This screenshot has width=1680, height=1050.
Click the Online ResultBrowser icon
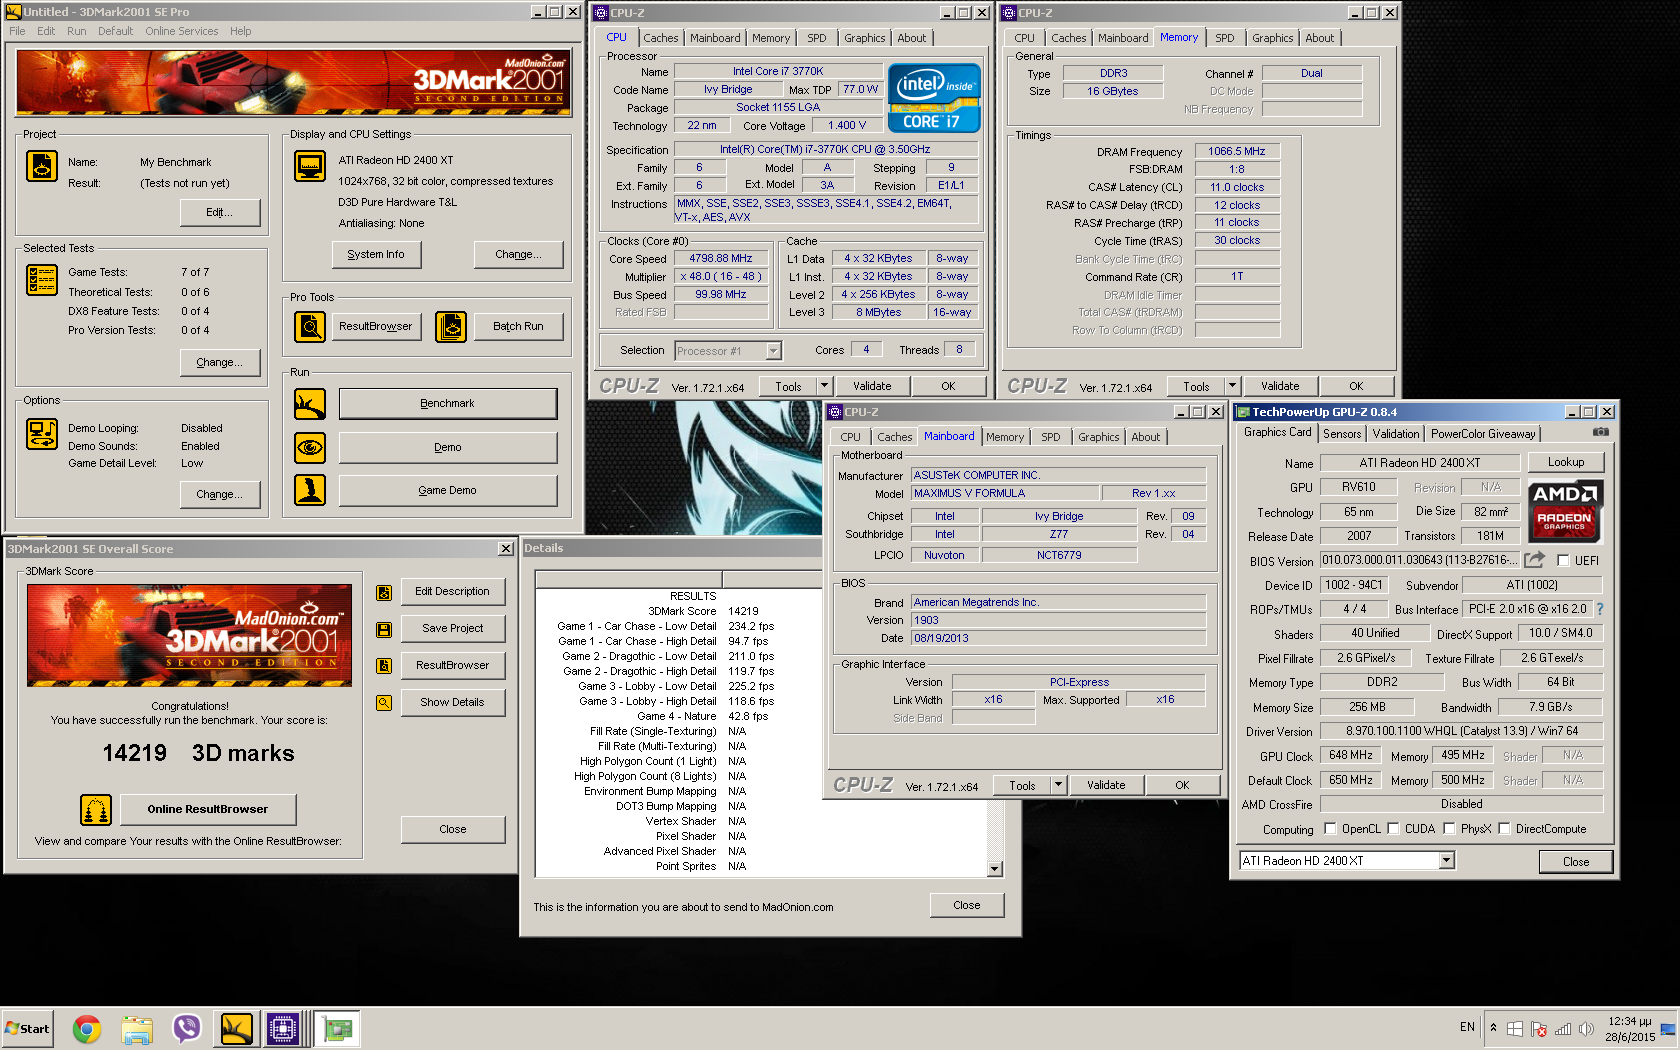click(x=96, y=809)
